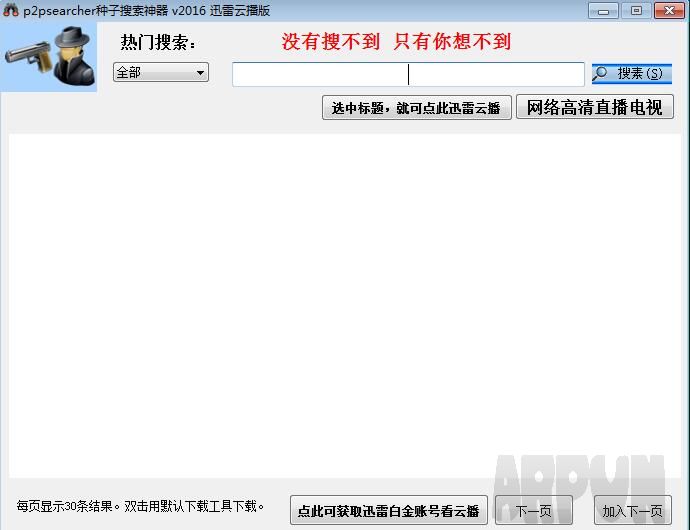Click the empty search results list area
The height and width of the screenshot is (530, 690).
click(x=345, y=306)
